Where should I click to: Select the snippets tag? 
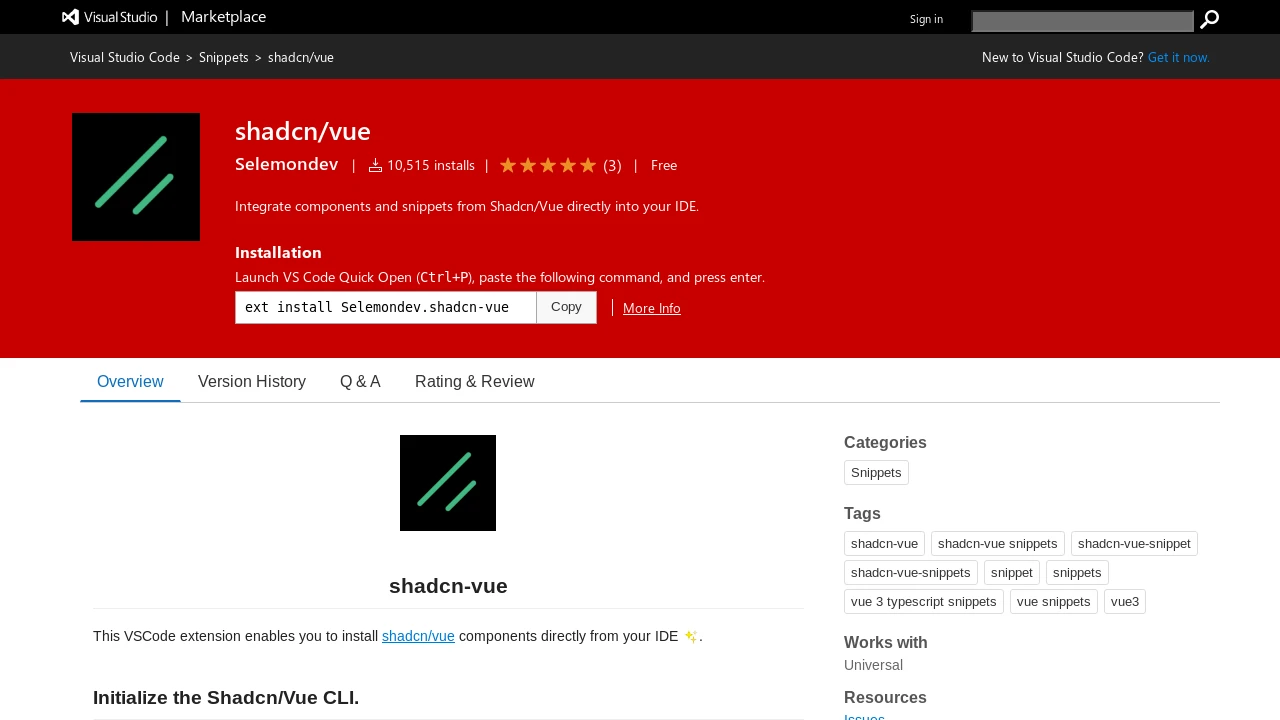point(1077,572)
